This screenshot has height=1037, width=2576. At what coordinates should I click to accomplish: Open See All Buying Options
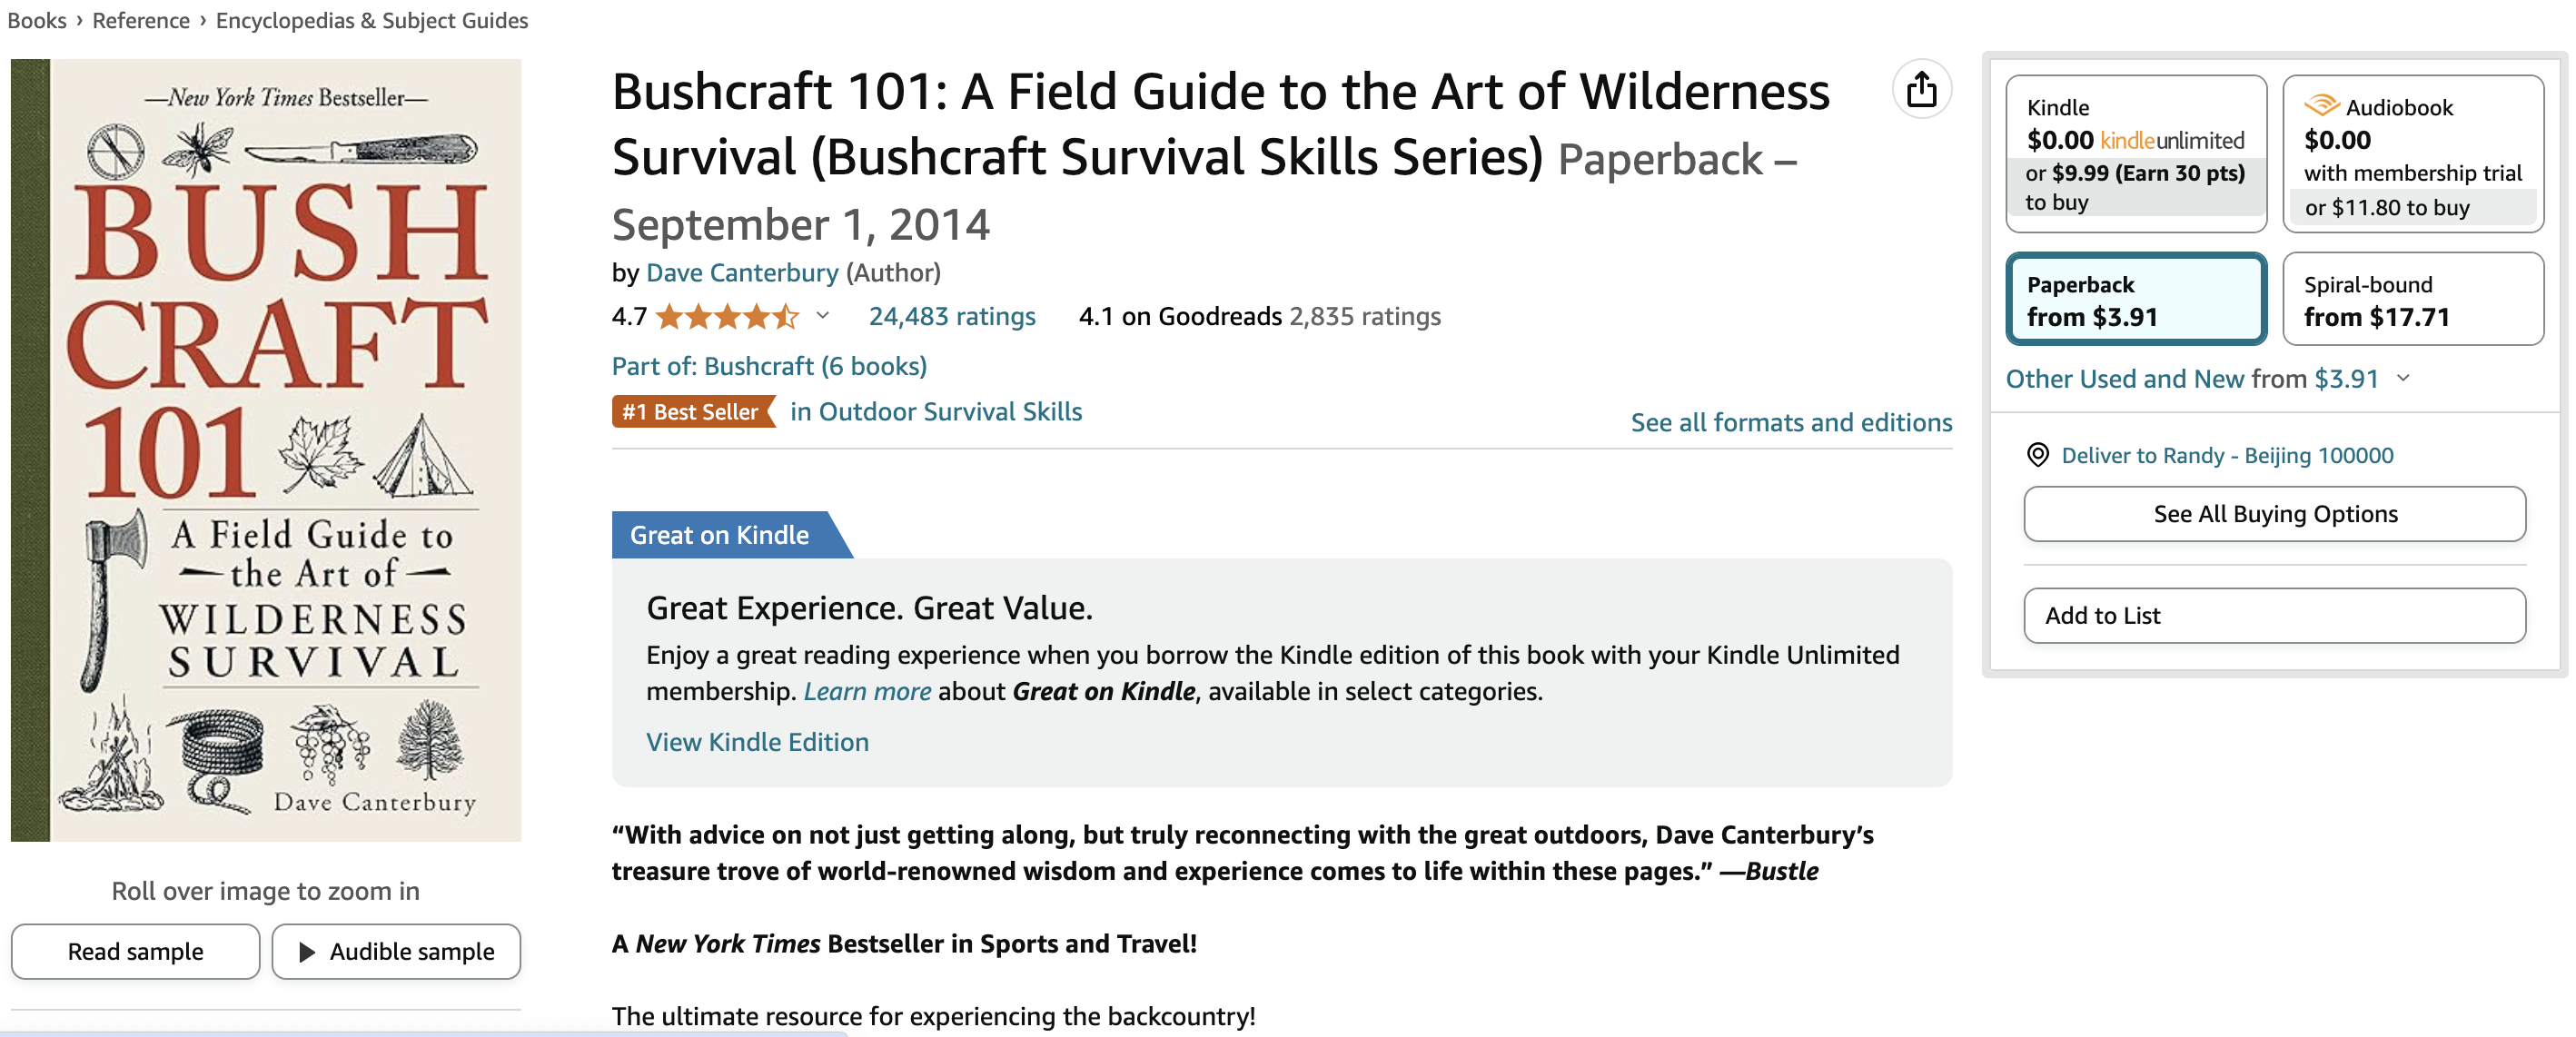[2274, 514]
